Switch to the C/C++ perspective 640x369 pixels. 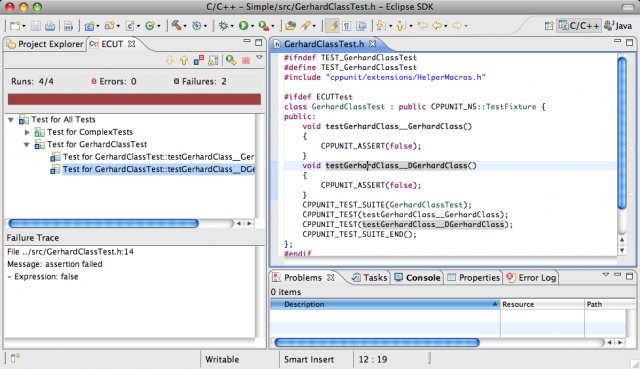click(579, 26)
